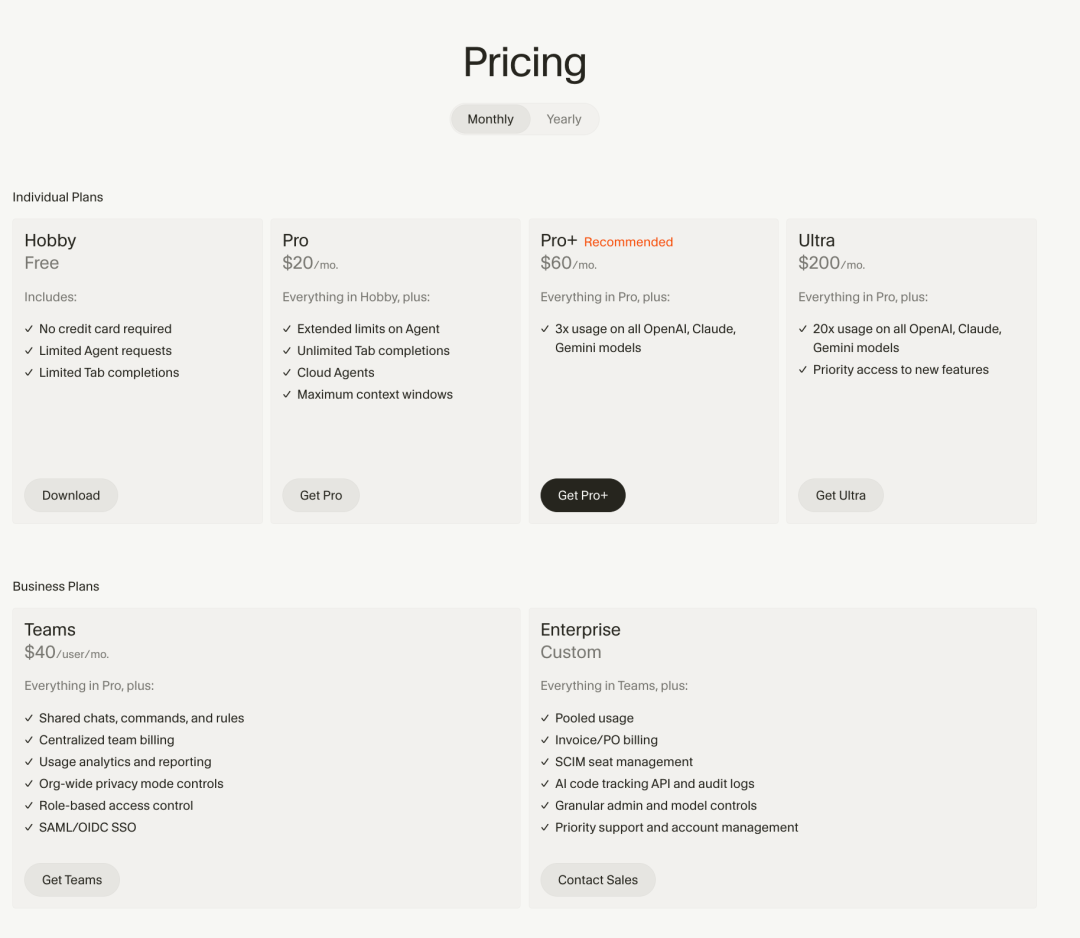Click the checkmark beside Unlimited Tab completions
1080x938 pixels.
click(287, 351)
